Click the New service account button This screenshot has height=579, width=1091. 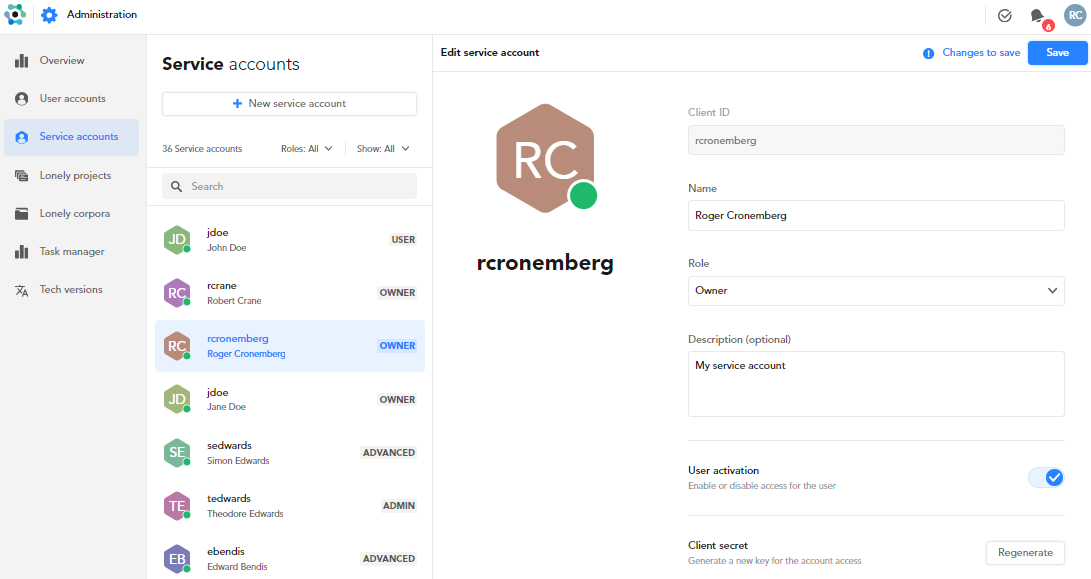point(289,104)
